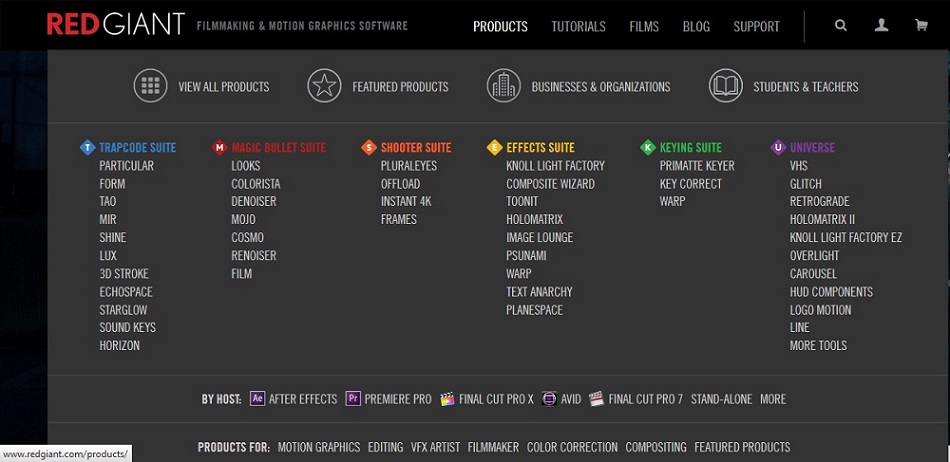Click the Students & Teachers book icon
This screenshot has width=950, height=462.
point(726,86)
